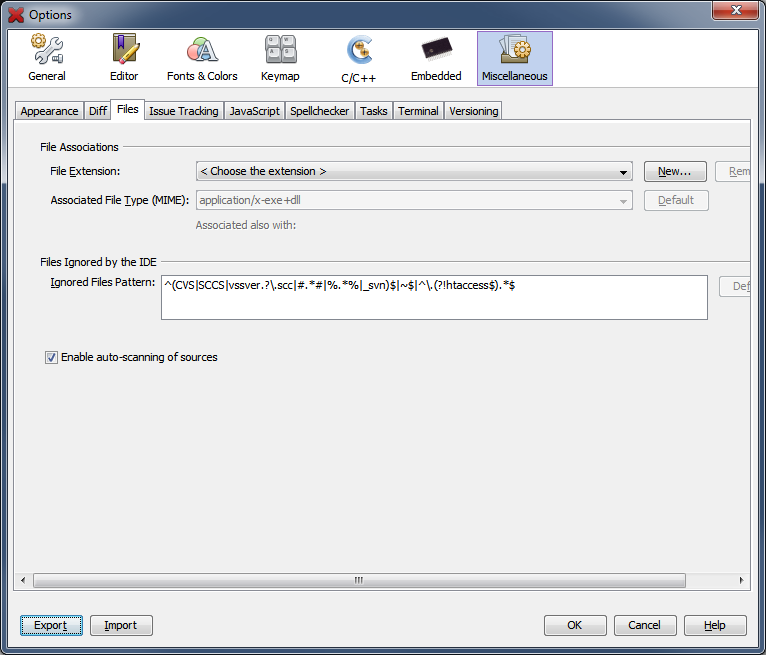This screenshot has height=655, width=766.
Task: Toggle Enable auto-scanning of sources checkbox
Action: (x=51, y=358)
